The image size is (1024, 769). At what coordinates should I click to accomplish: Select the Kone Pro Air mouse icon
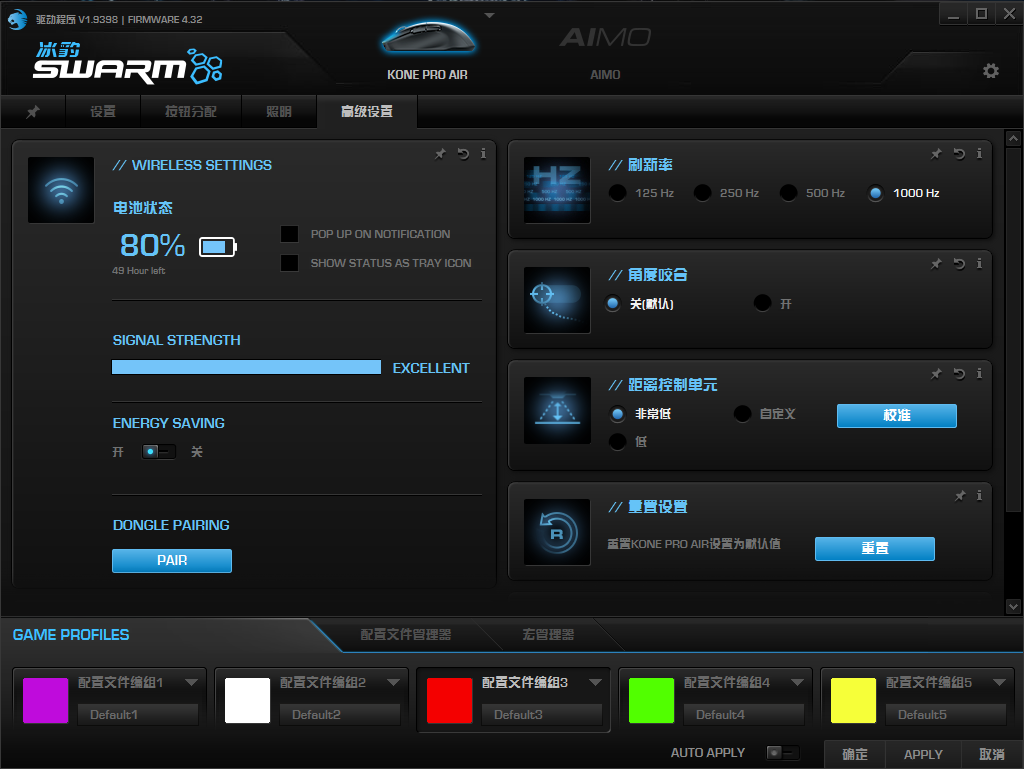coord(428,39)
